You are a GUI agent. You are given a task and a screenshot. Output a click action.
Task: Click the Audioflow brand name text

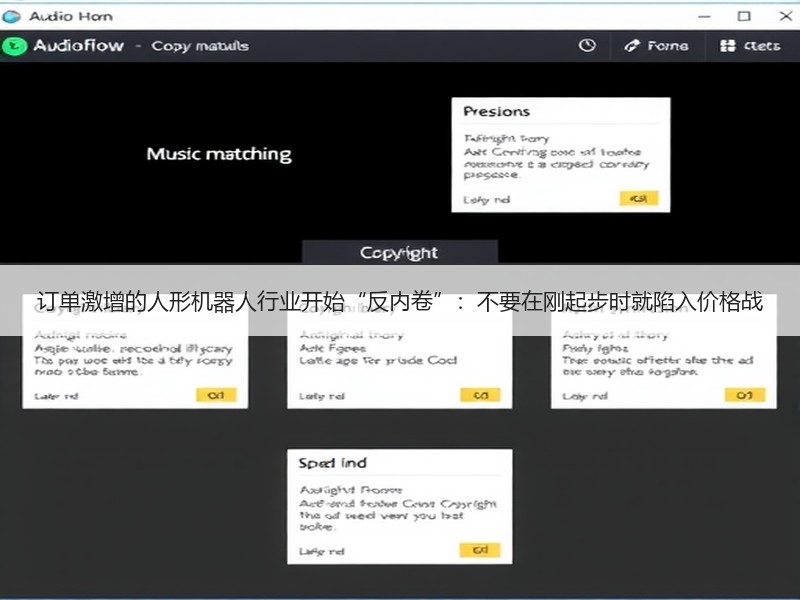(79, 46)
